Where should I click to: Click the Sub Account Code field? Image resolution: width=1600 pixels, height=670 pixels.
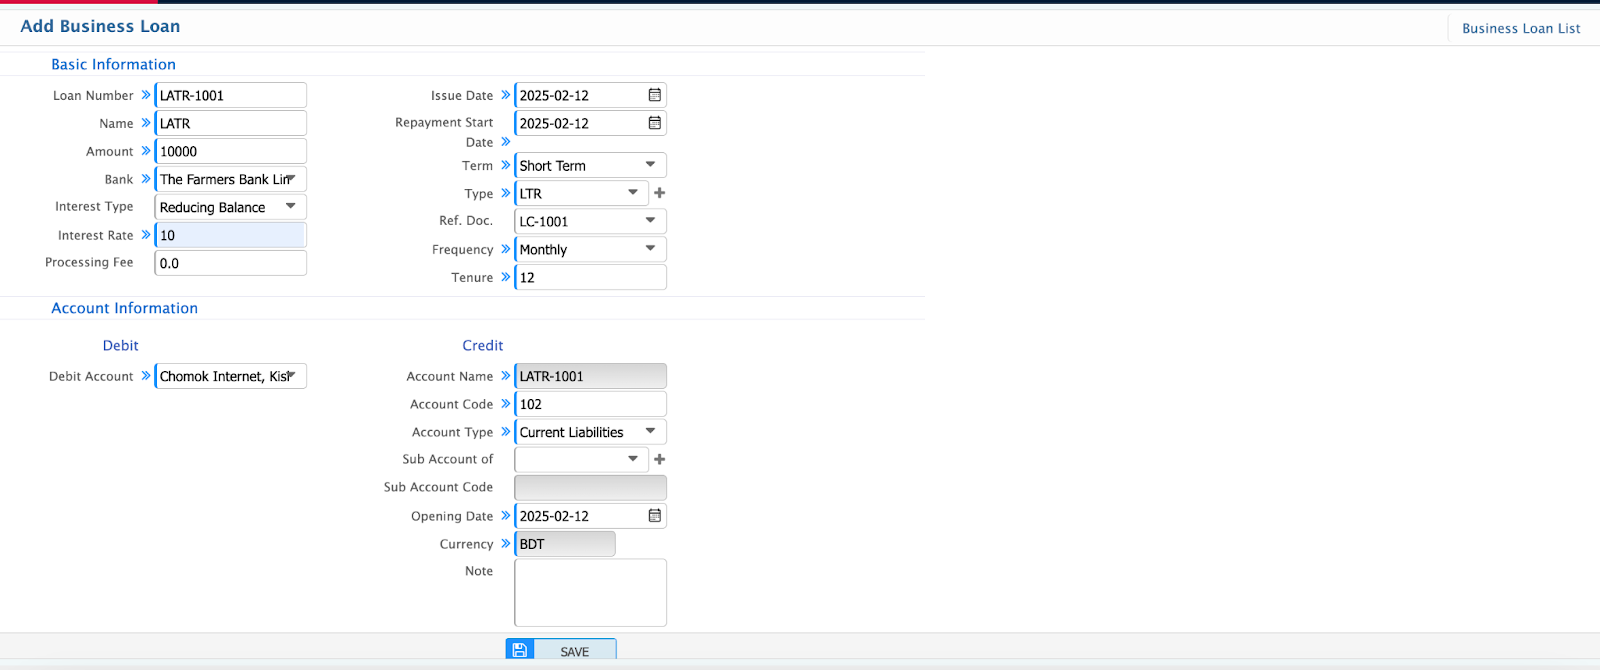(x=590, y=488)
